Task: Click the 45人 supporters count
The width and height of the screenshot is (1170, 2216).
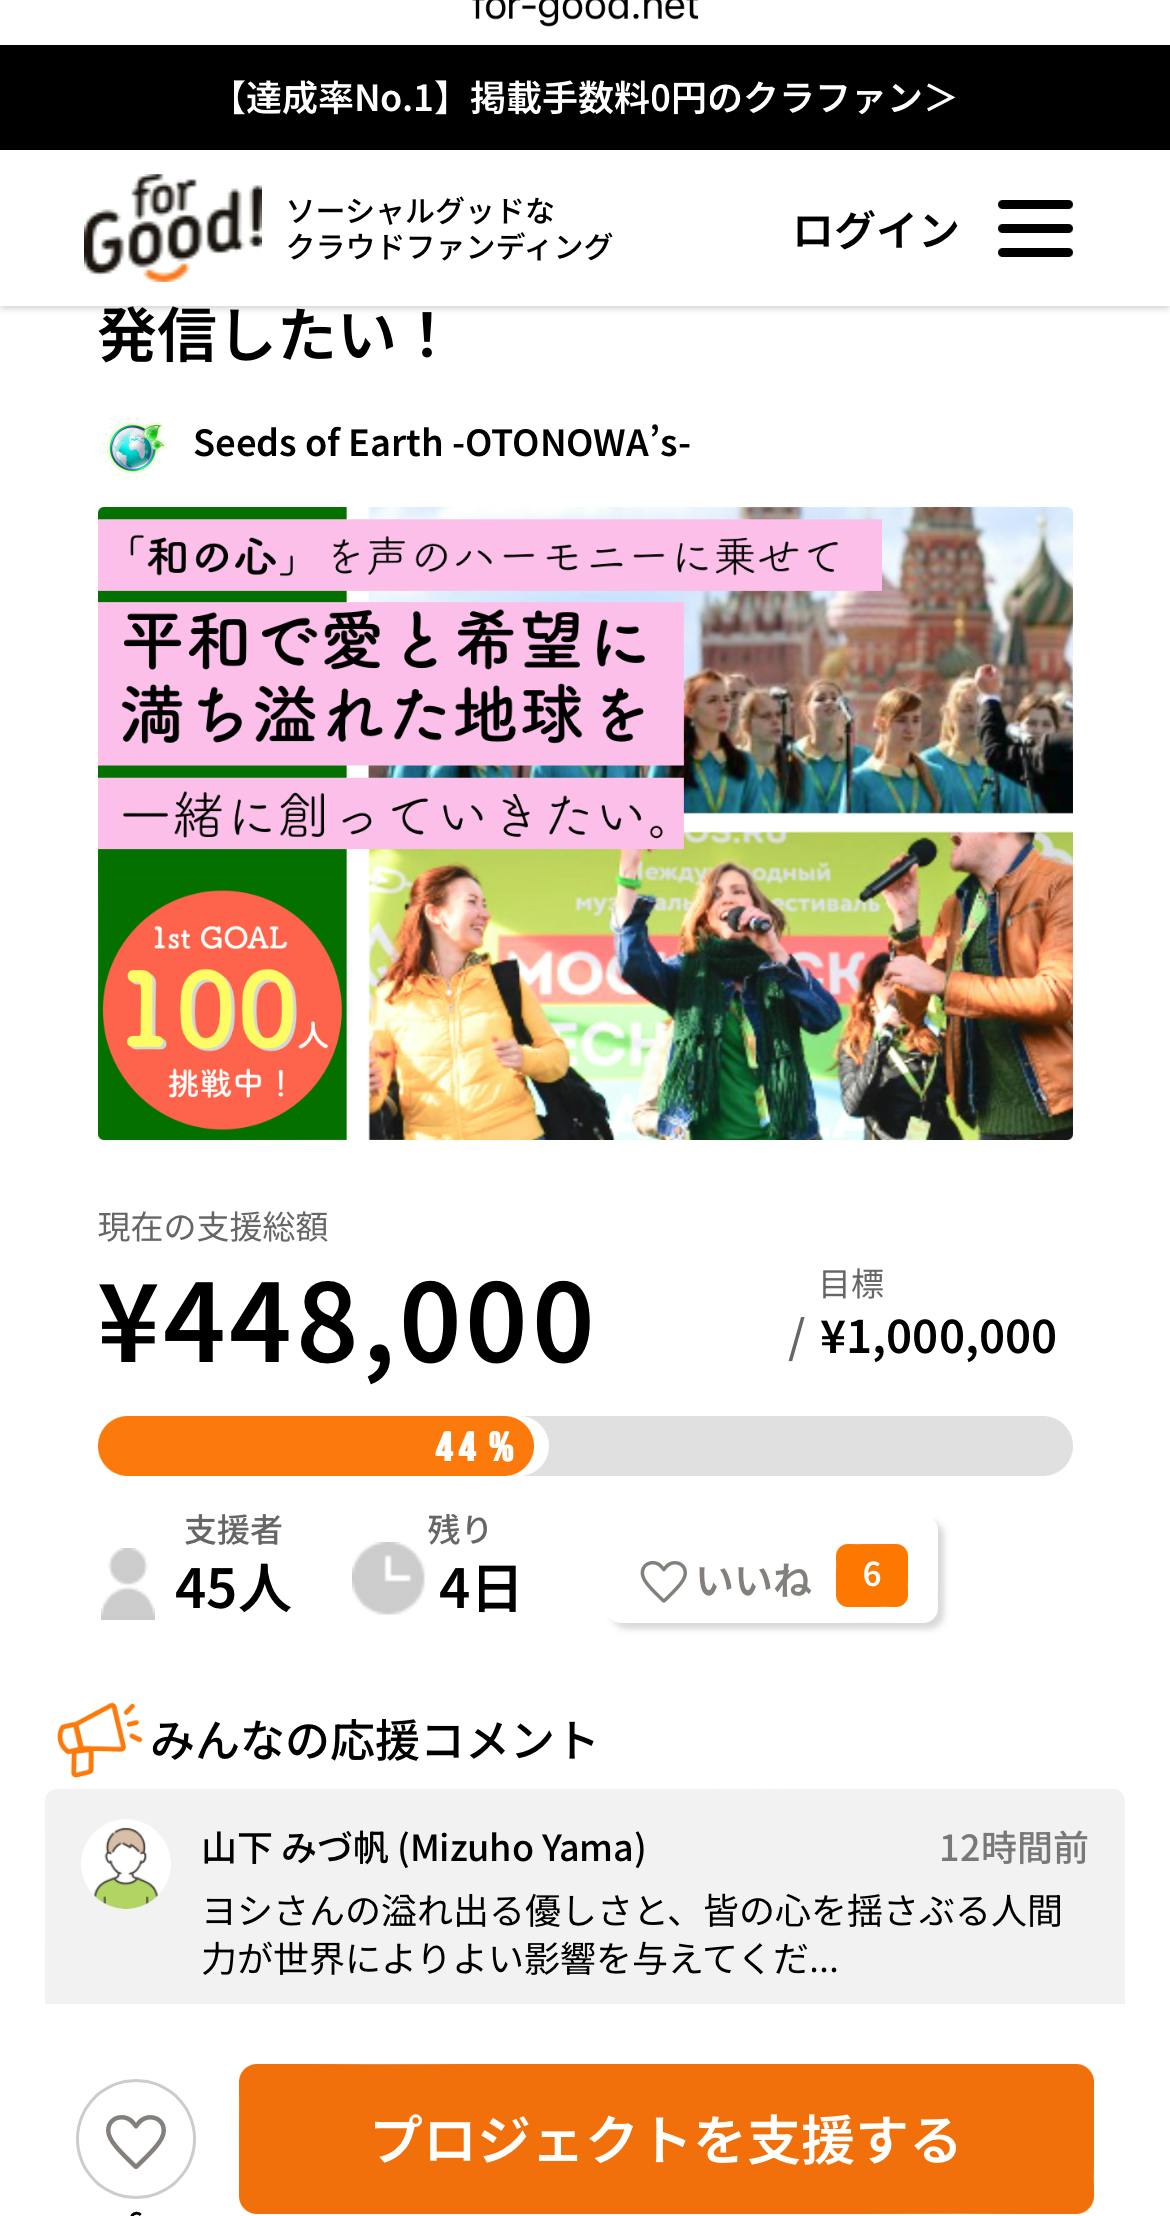Action: (x=233, y=1587)
